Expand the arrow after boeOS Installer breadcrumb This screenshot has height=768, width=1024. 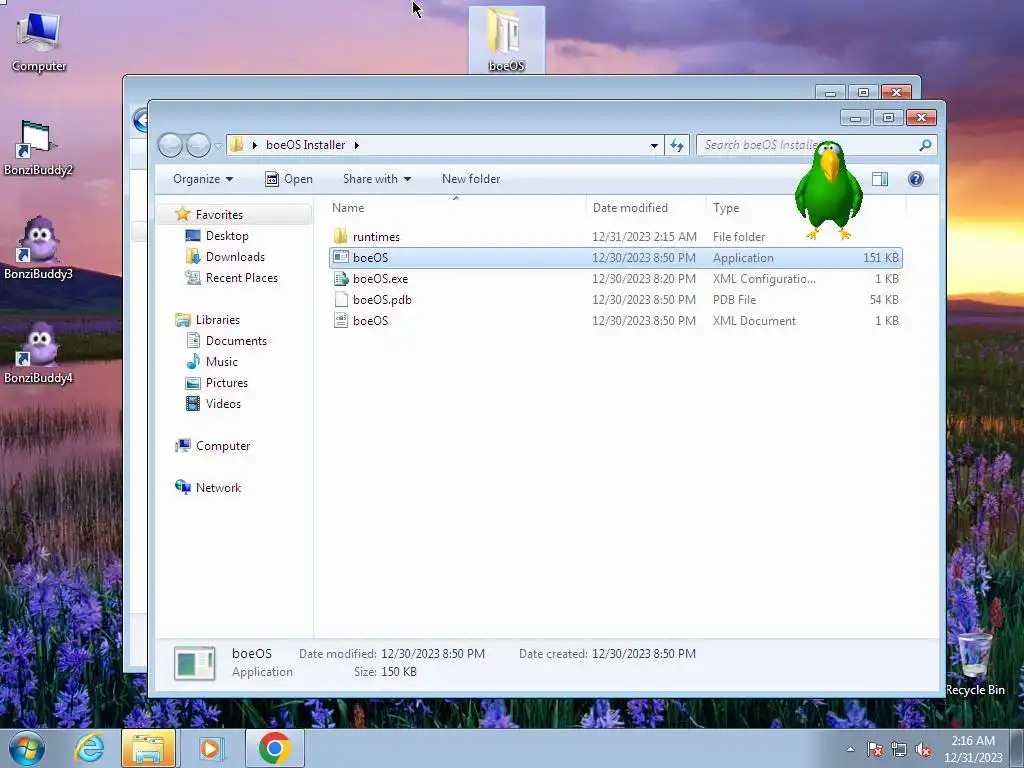(357, 145)
